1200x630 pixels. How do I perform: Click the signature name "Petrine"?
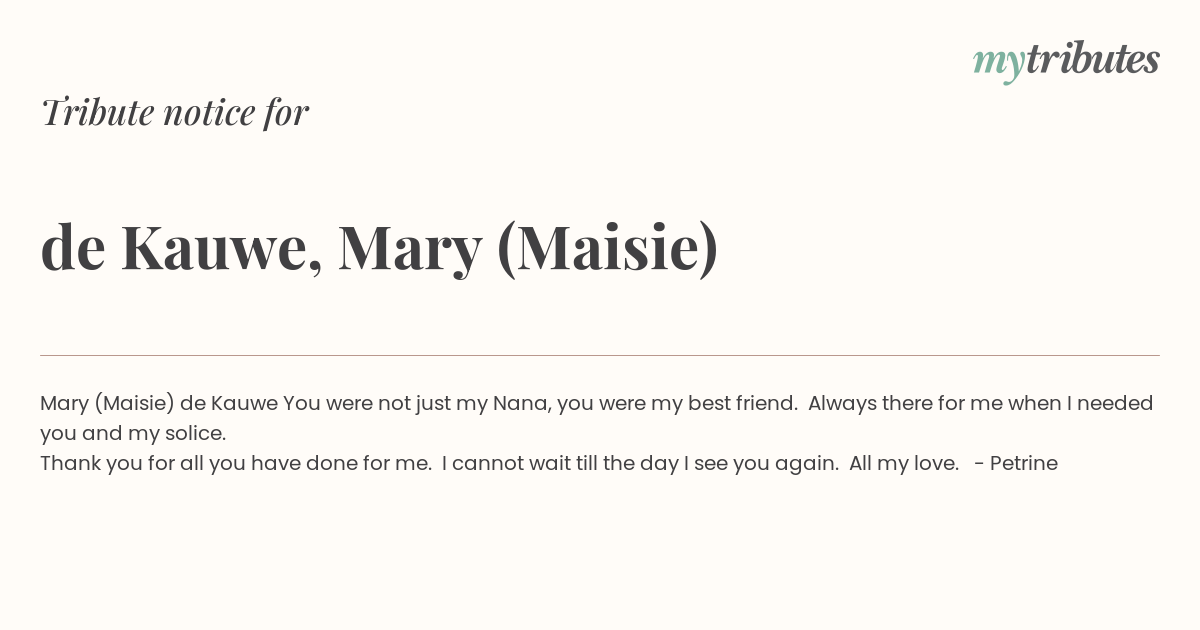1024,463
